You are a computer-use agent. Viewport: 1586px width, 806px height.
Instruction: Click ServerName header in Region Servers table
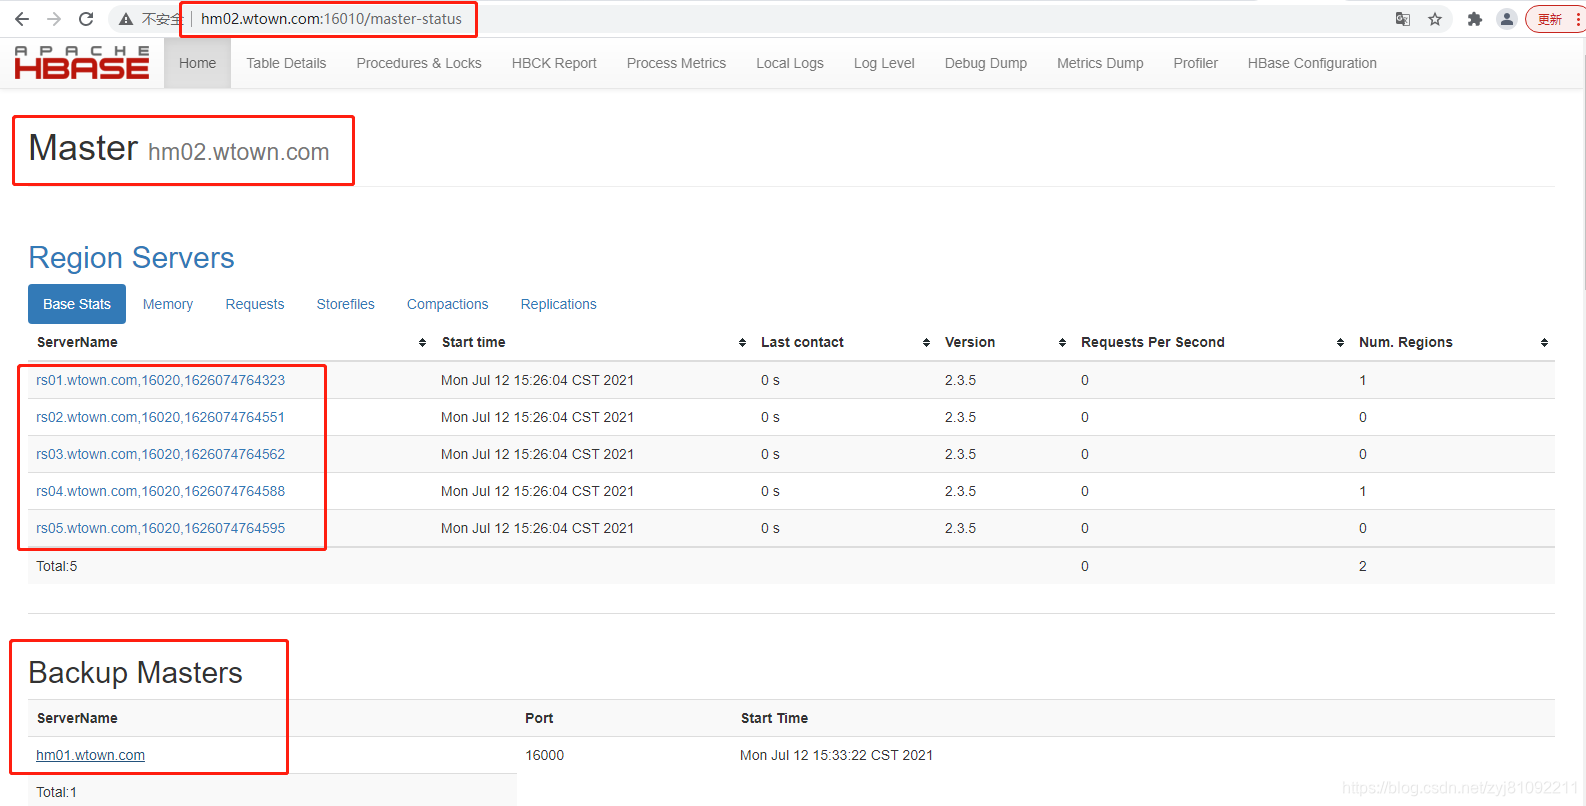pos(77,342)
